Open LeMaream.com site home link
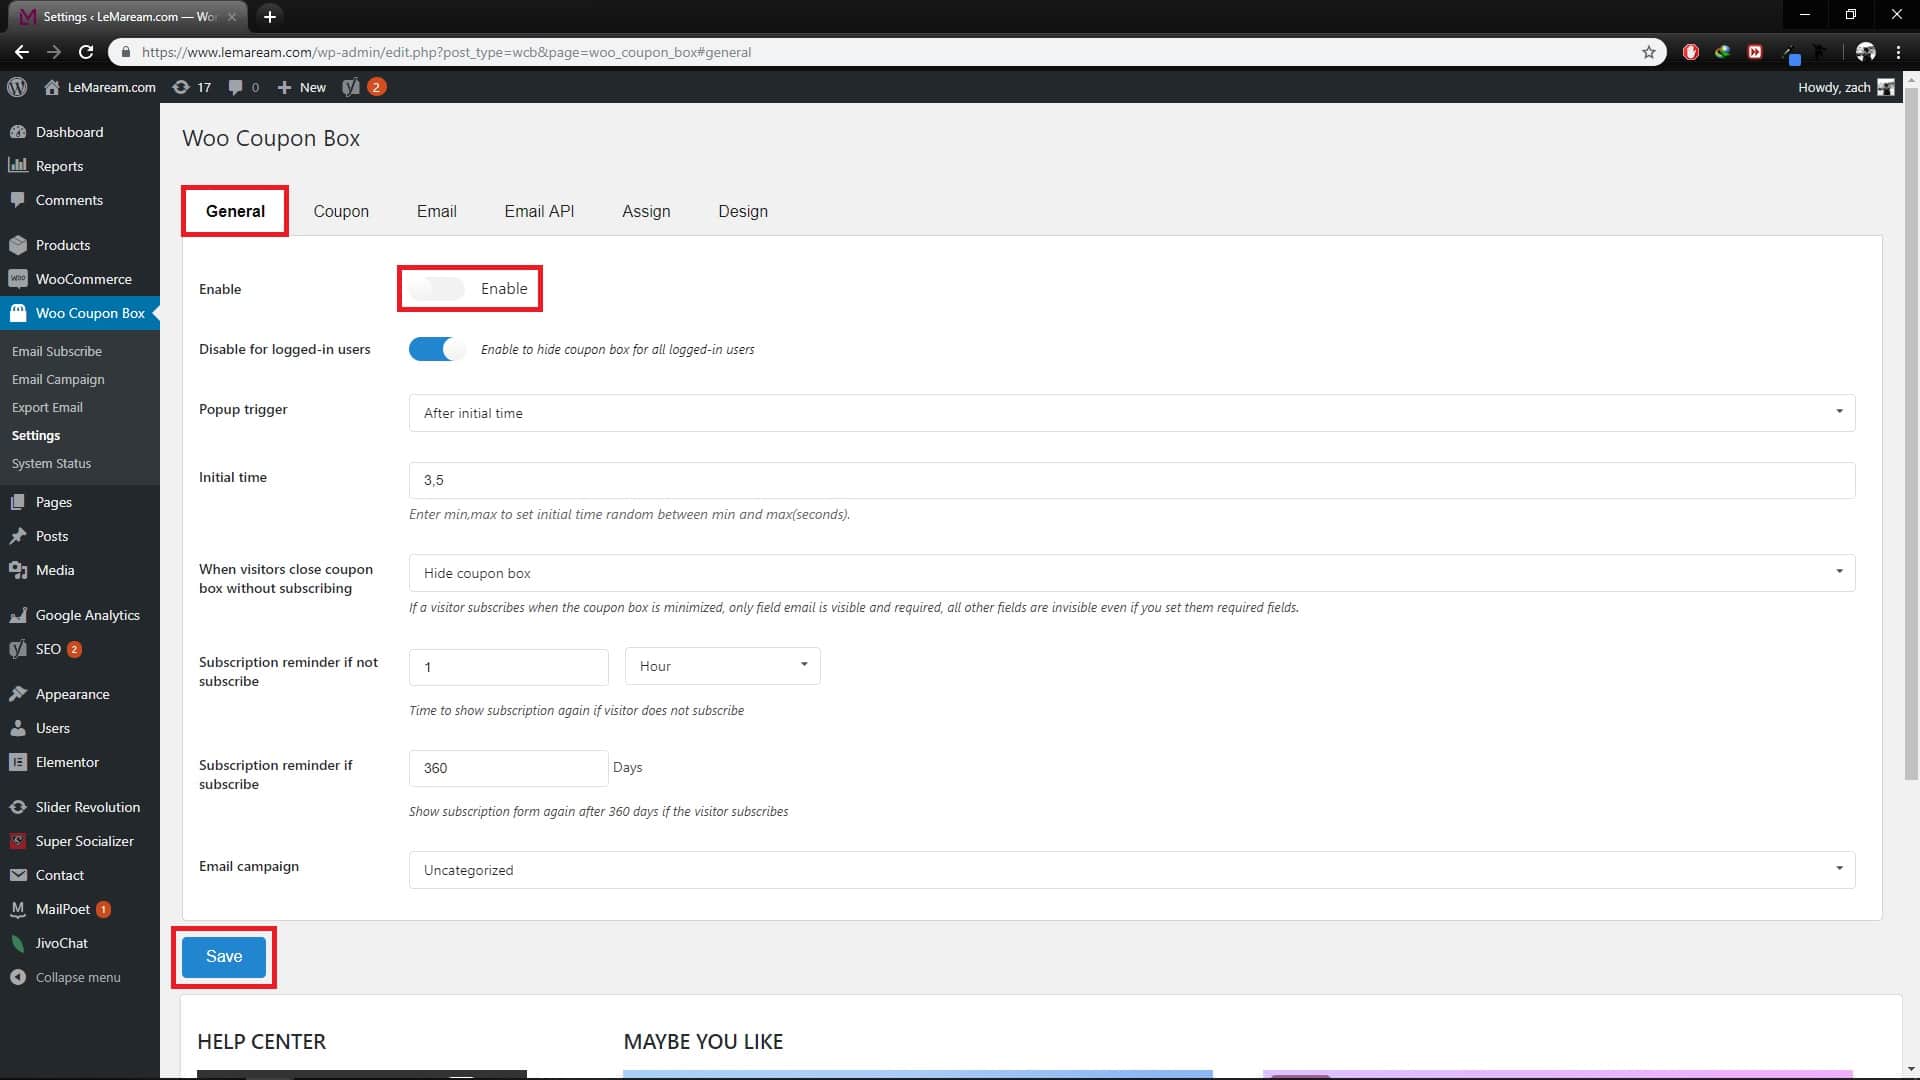The height and width of the screenshot is (1080, 1920). tap(100, 87)
